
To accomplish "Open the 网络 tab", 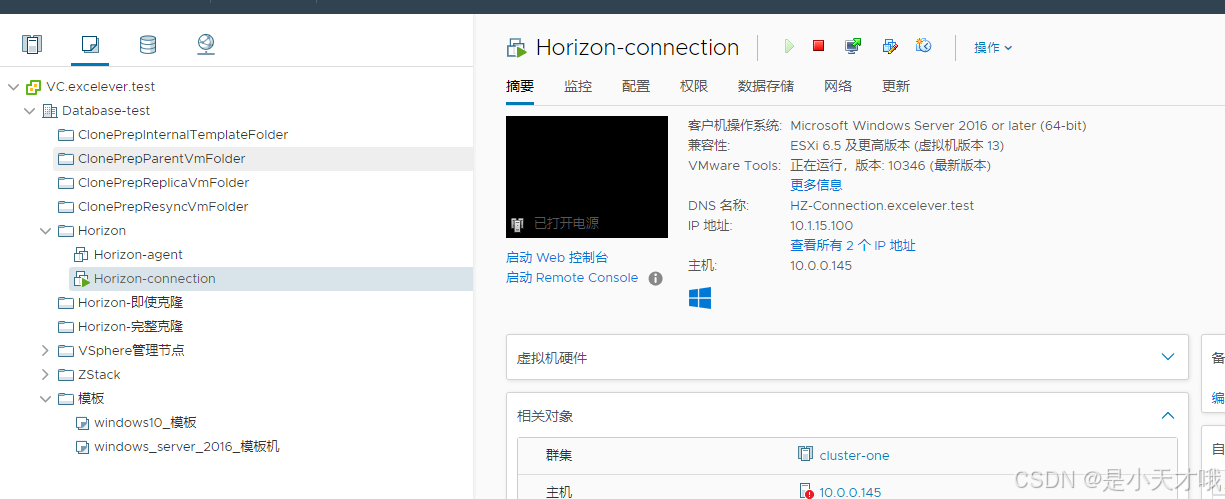I will click(x=838, y=86).
